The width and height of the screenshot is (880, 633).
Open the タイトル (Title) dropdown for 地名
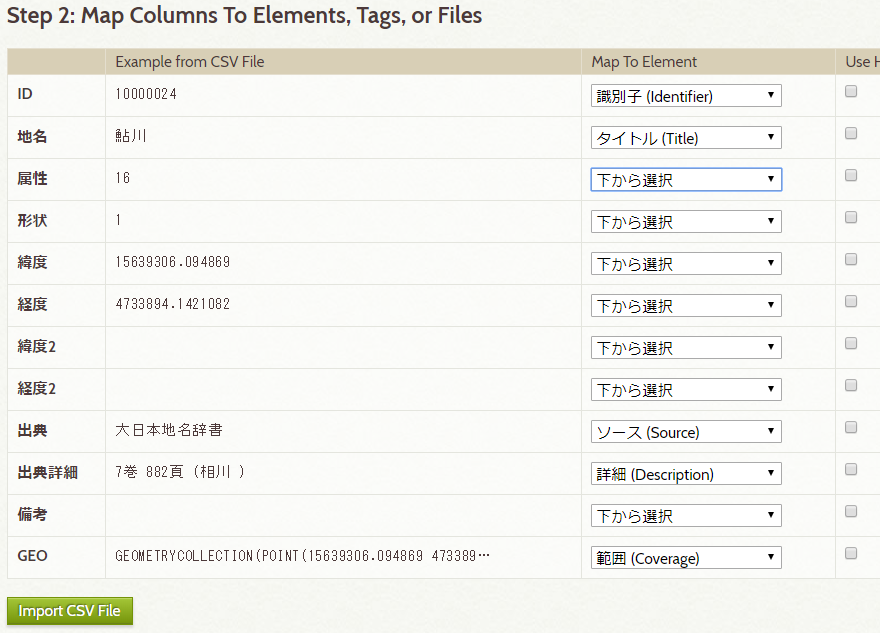pyautogui.click(x=686, y=137)
